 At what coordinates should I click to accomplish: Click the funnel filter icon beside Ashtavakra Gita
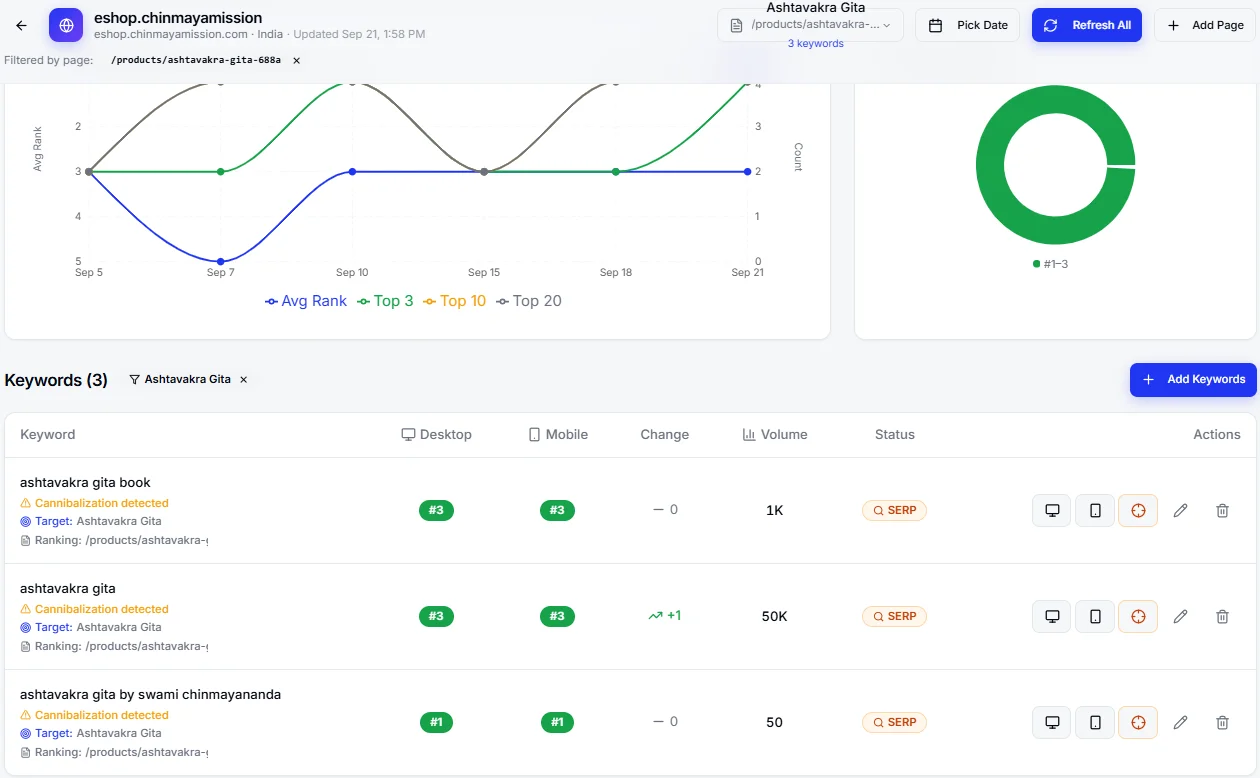[x=134, y=380]
